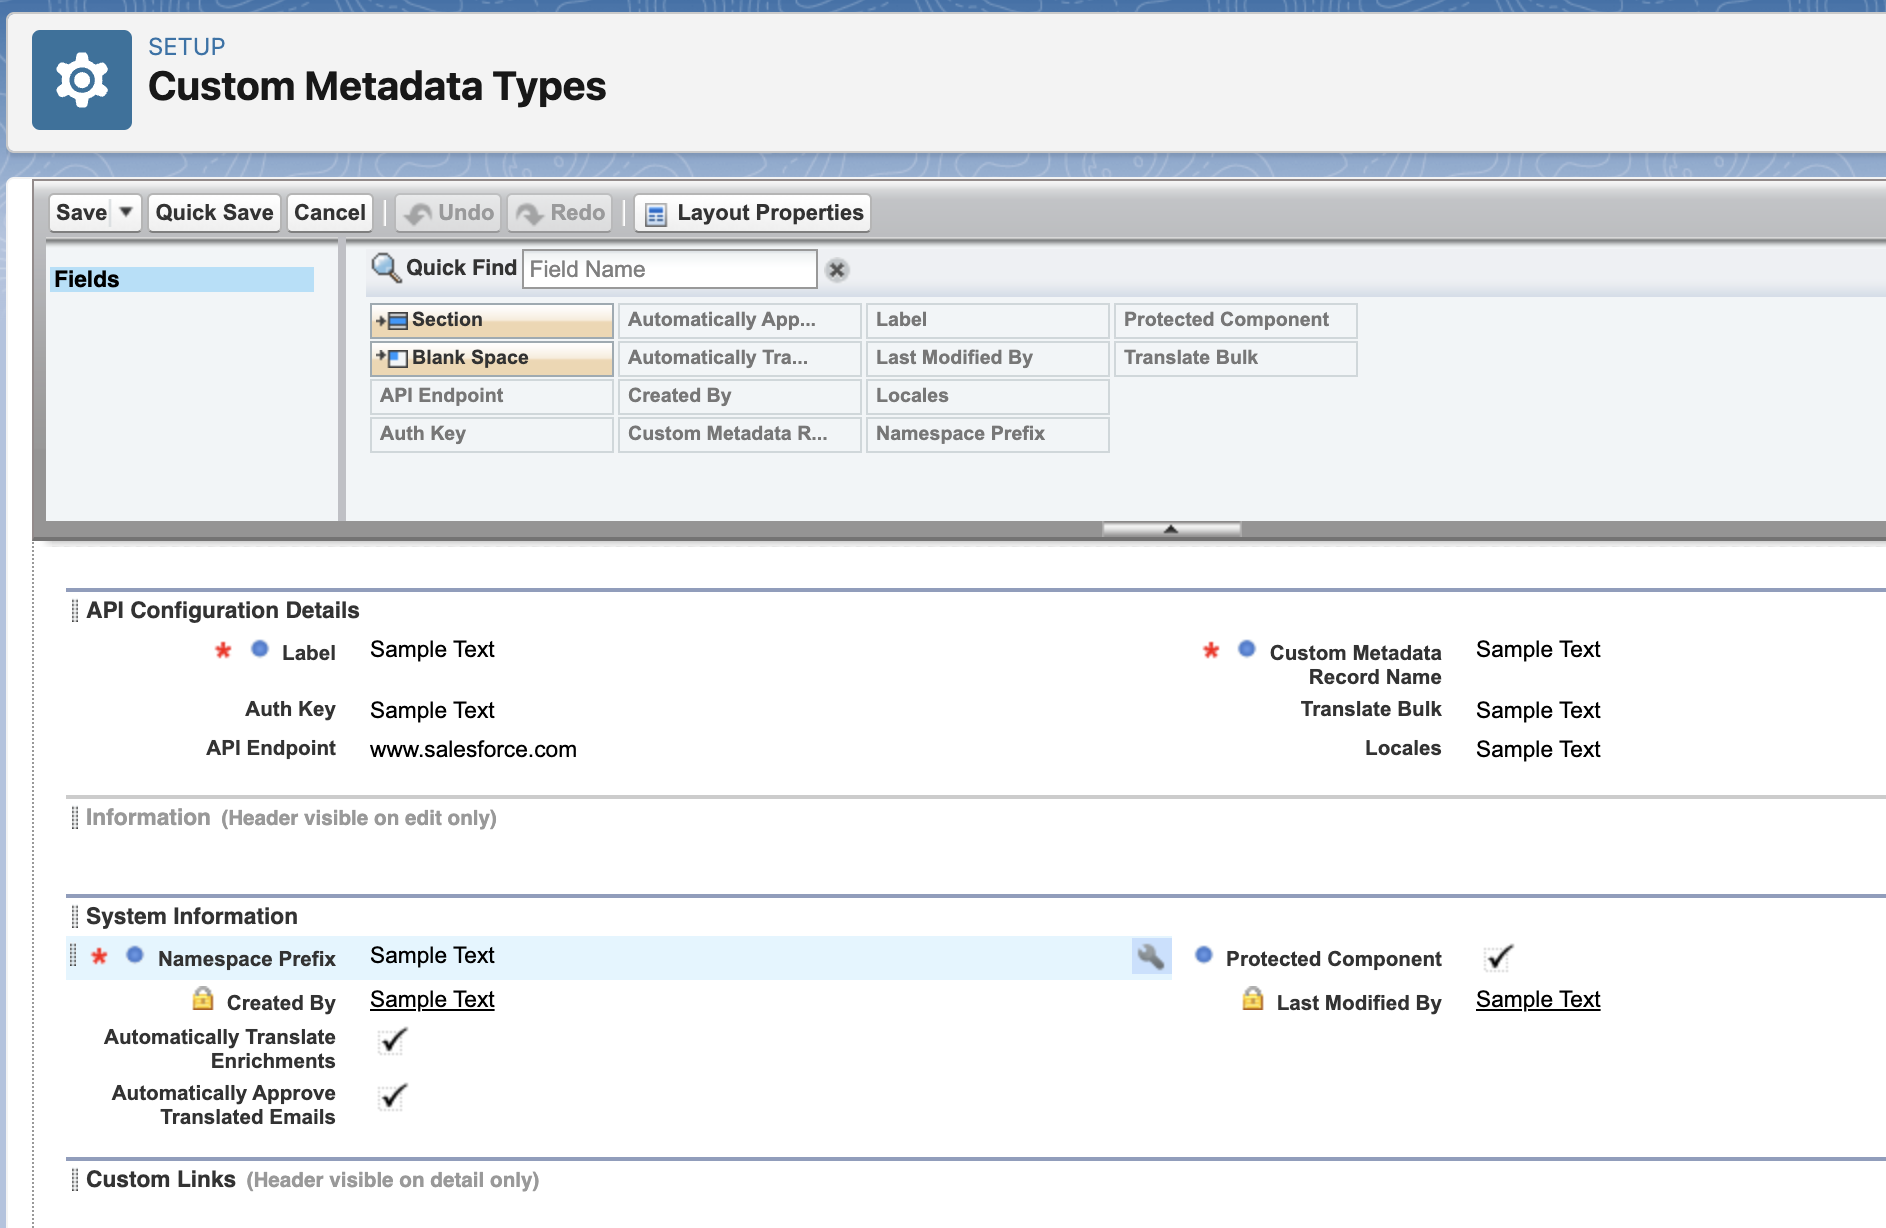The image size is (1886, 1228).
Task: Click the Quick Find magnifier icon
Action: click(385, 268)
